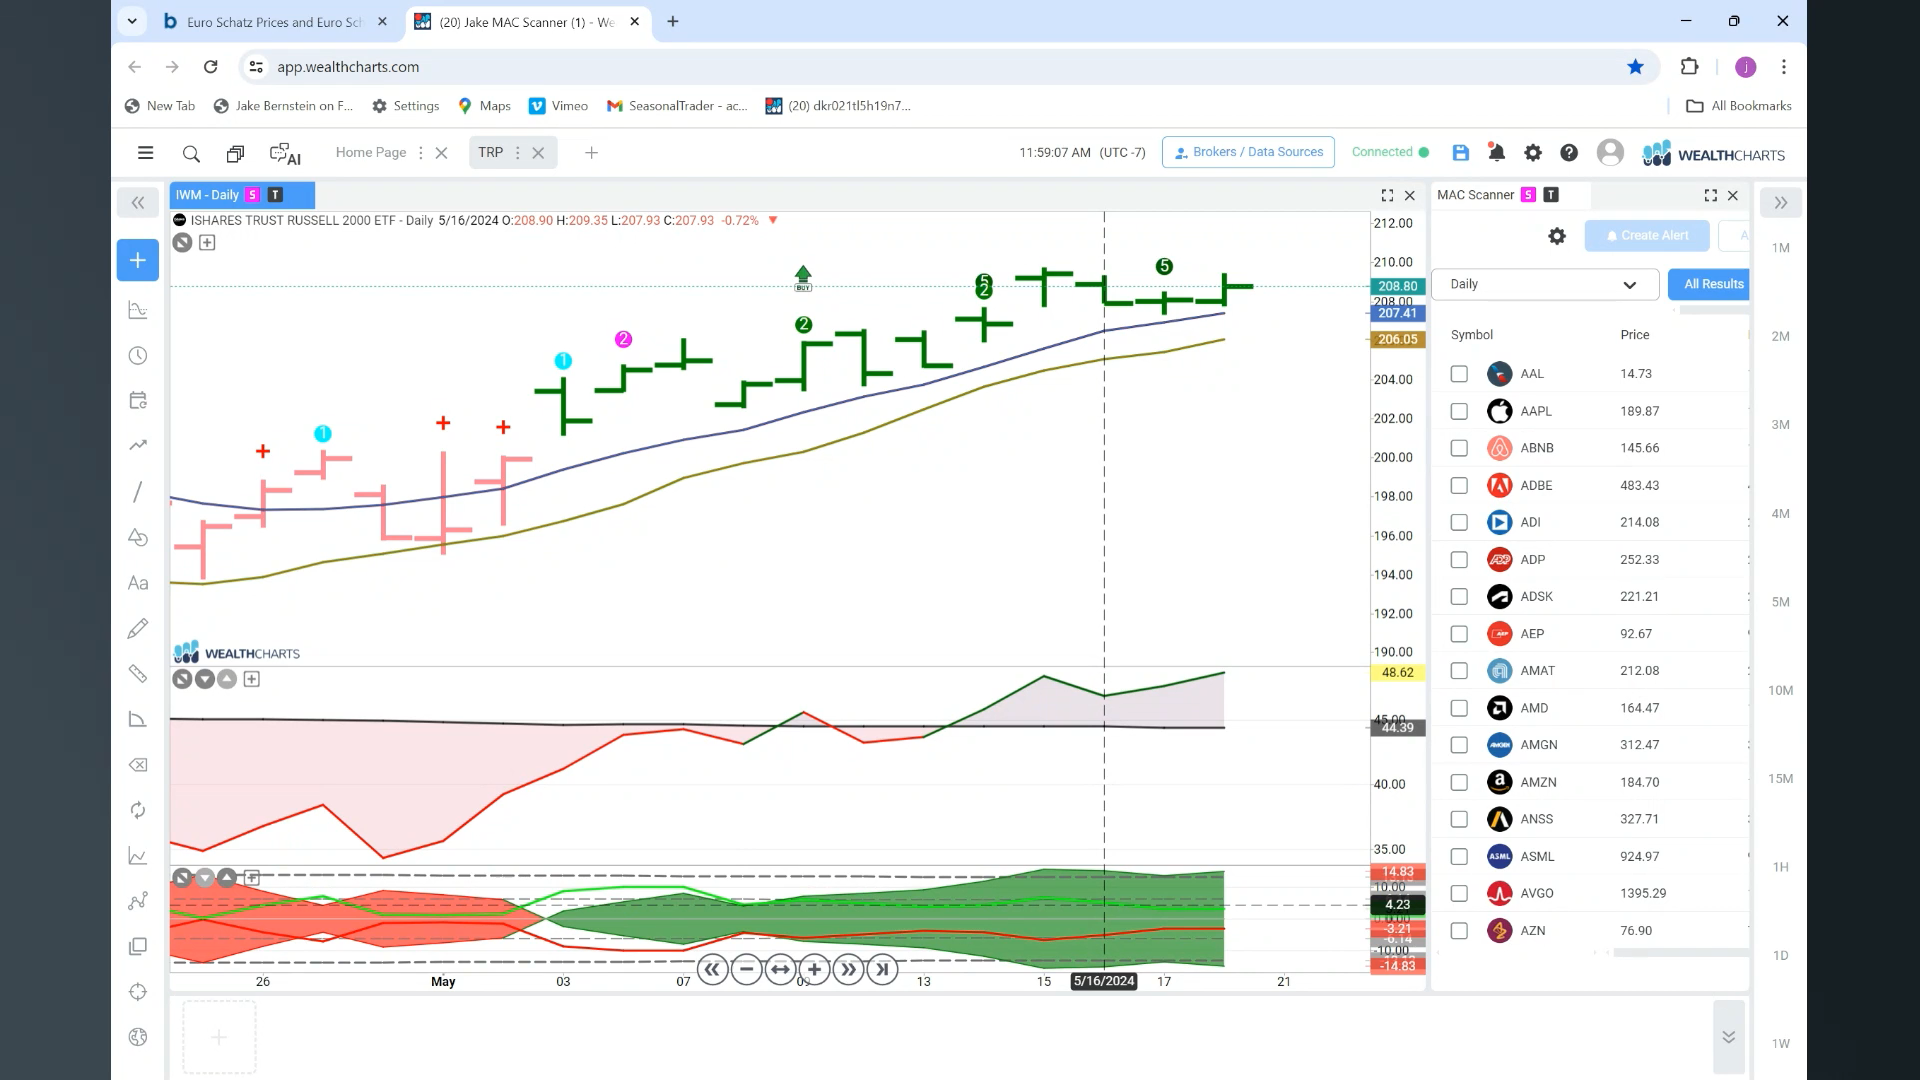
Task: Select the pencil freehand drawing tool
Action: [138, 628]
